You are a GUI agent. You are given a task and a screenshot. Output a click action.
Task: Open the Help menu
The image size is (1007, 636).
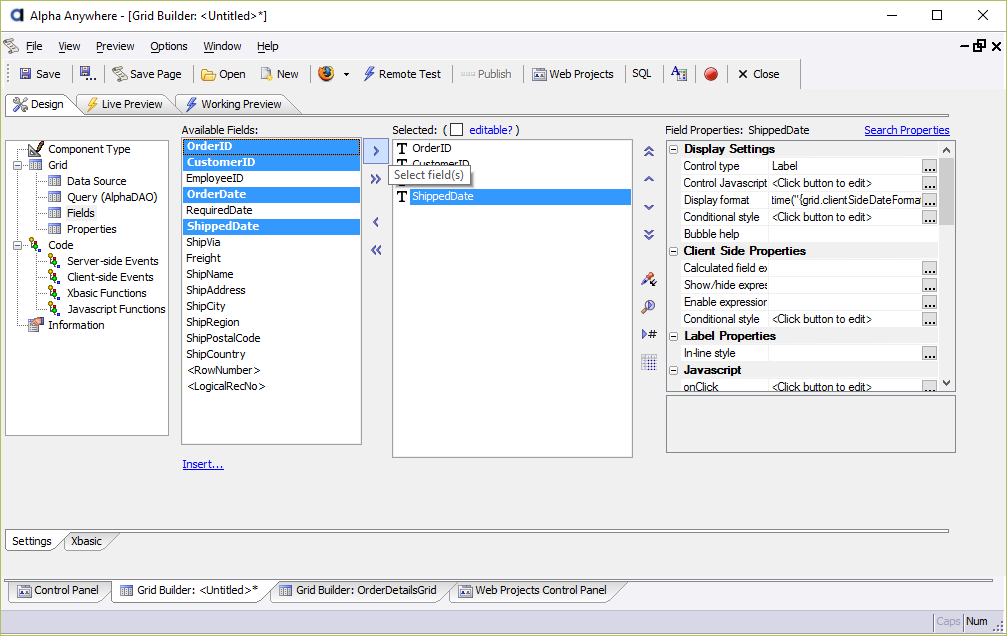coord(268,46)
